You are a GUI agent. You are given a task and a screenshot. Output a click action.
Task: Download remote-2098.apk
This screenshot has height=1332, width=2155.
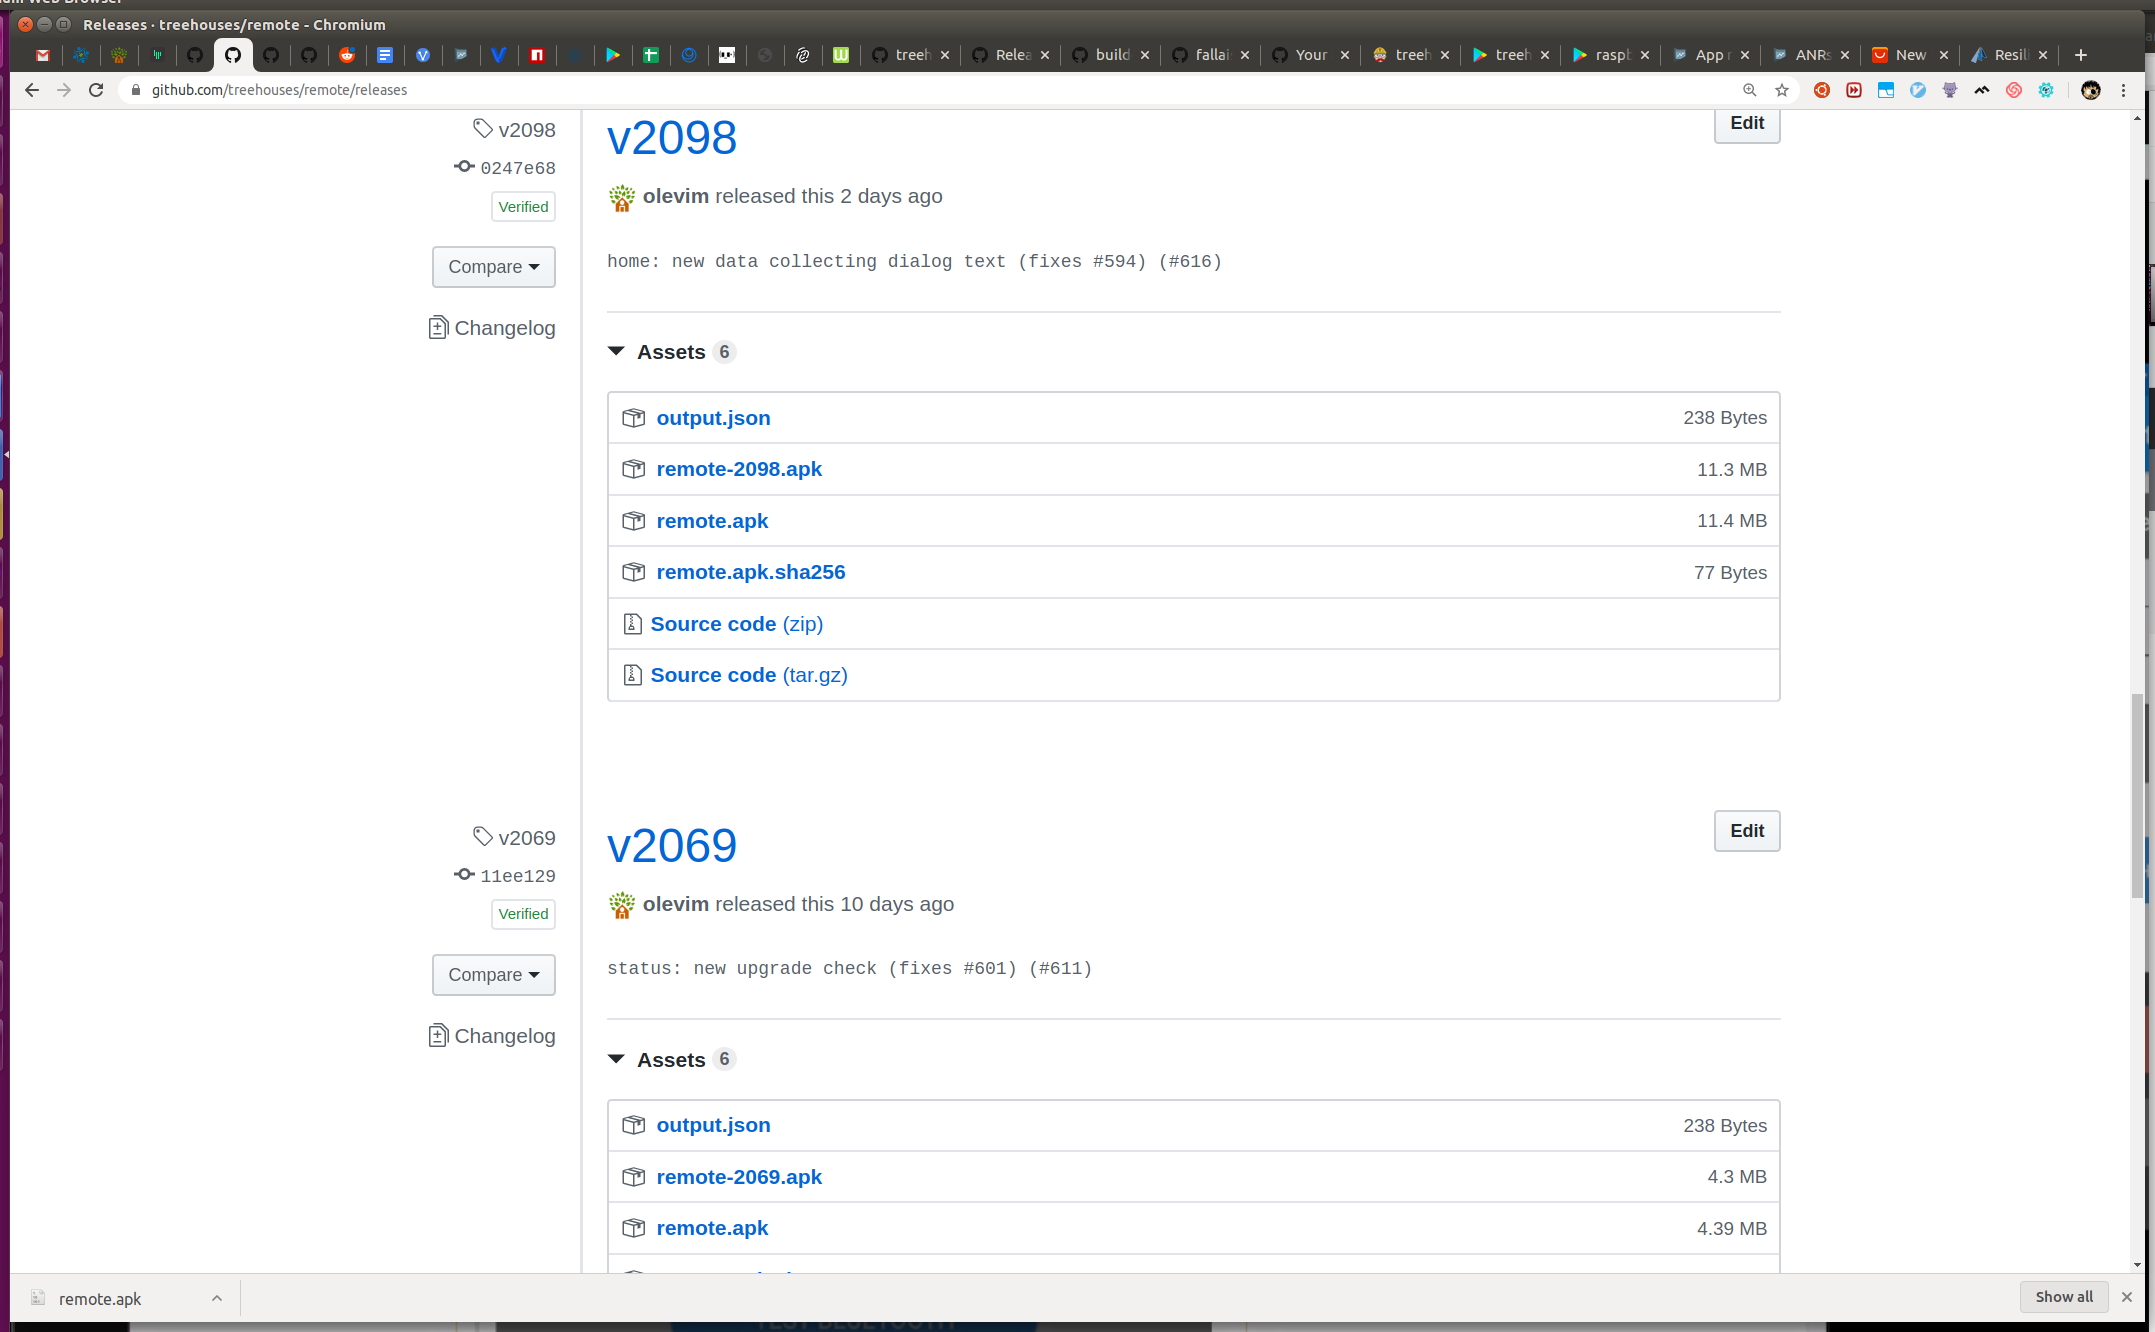(739, 469)
